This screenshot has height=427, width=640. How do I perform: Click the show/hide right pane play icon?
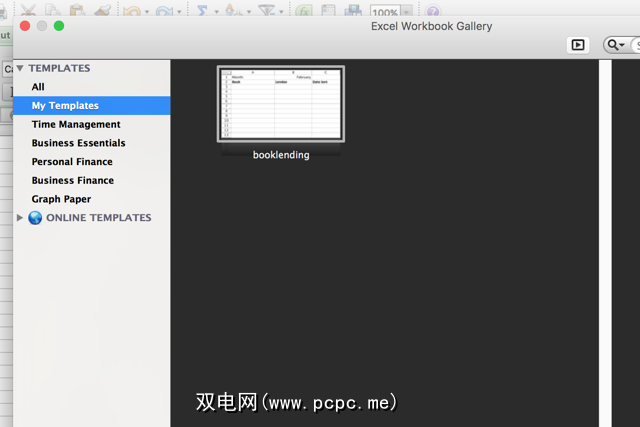pos(577,45)
